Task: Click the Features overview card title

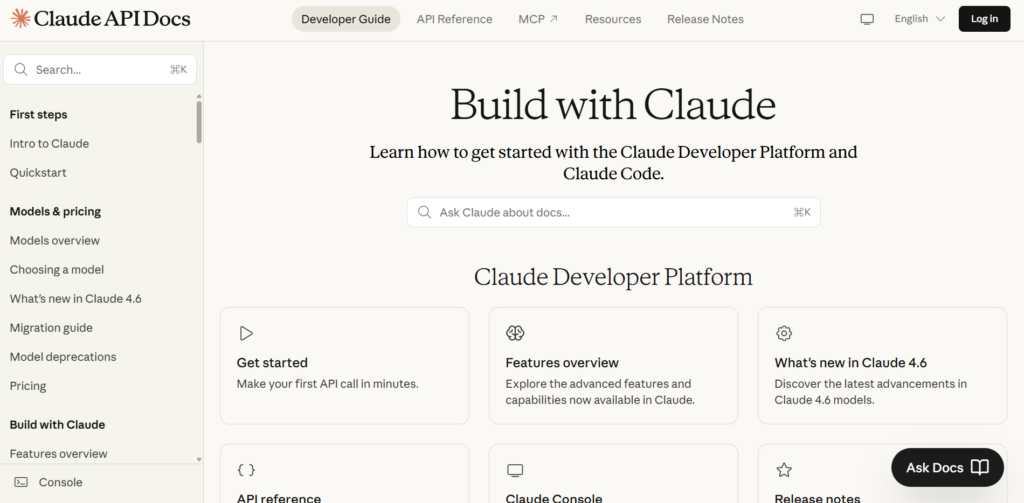Action: (562, 363)
